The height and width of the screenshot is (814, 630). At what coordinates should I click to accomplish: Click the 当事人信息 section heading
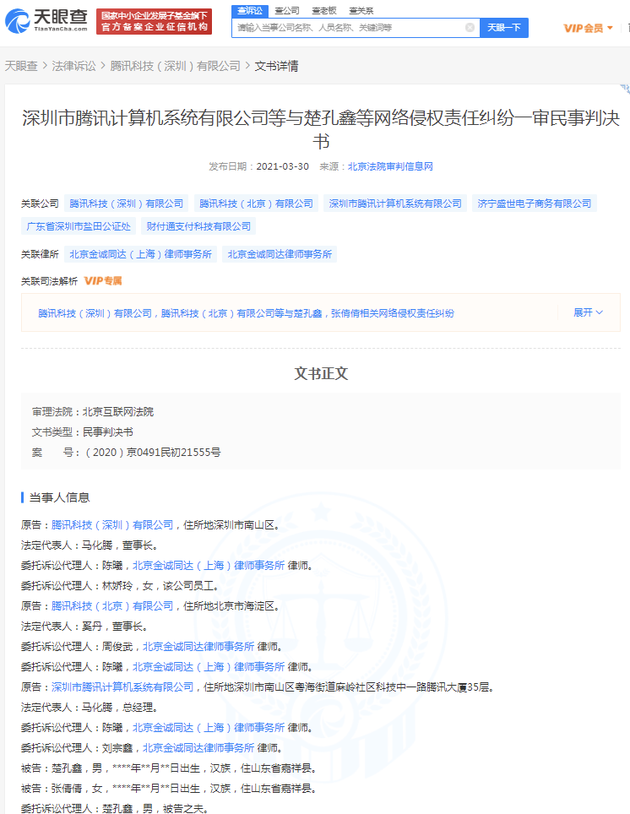[x=59, y=497]
